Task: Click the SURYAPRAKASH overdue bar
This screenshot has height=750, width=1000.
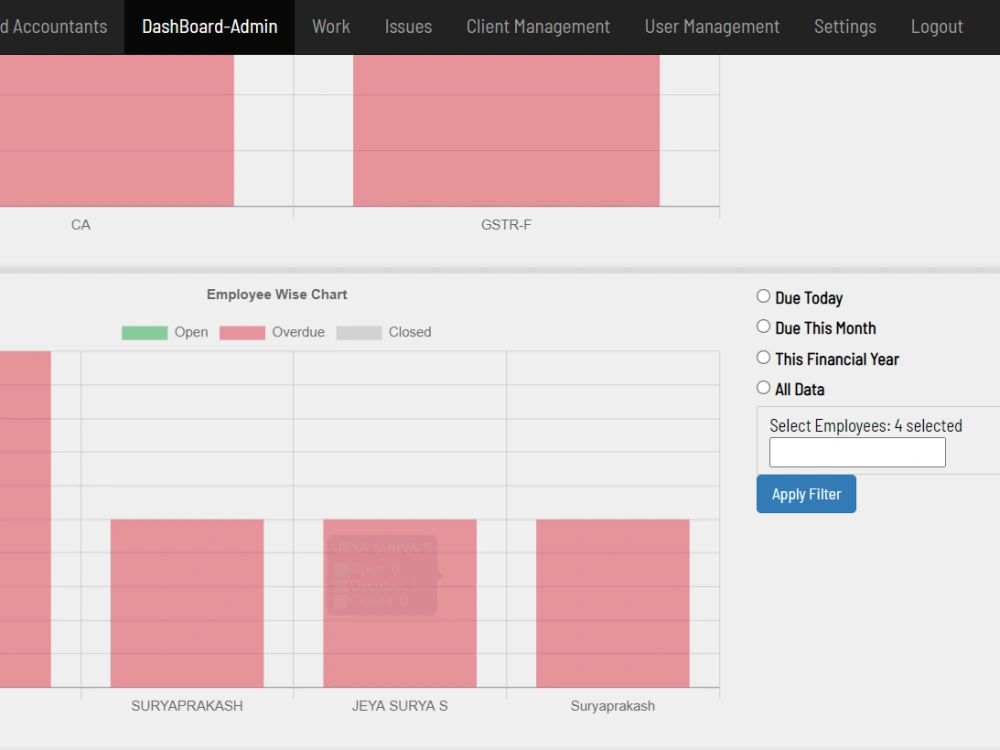Action: coord(187,603)
